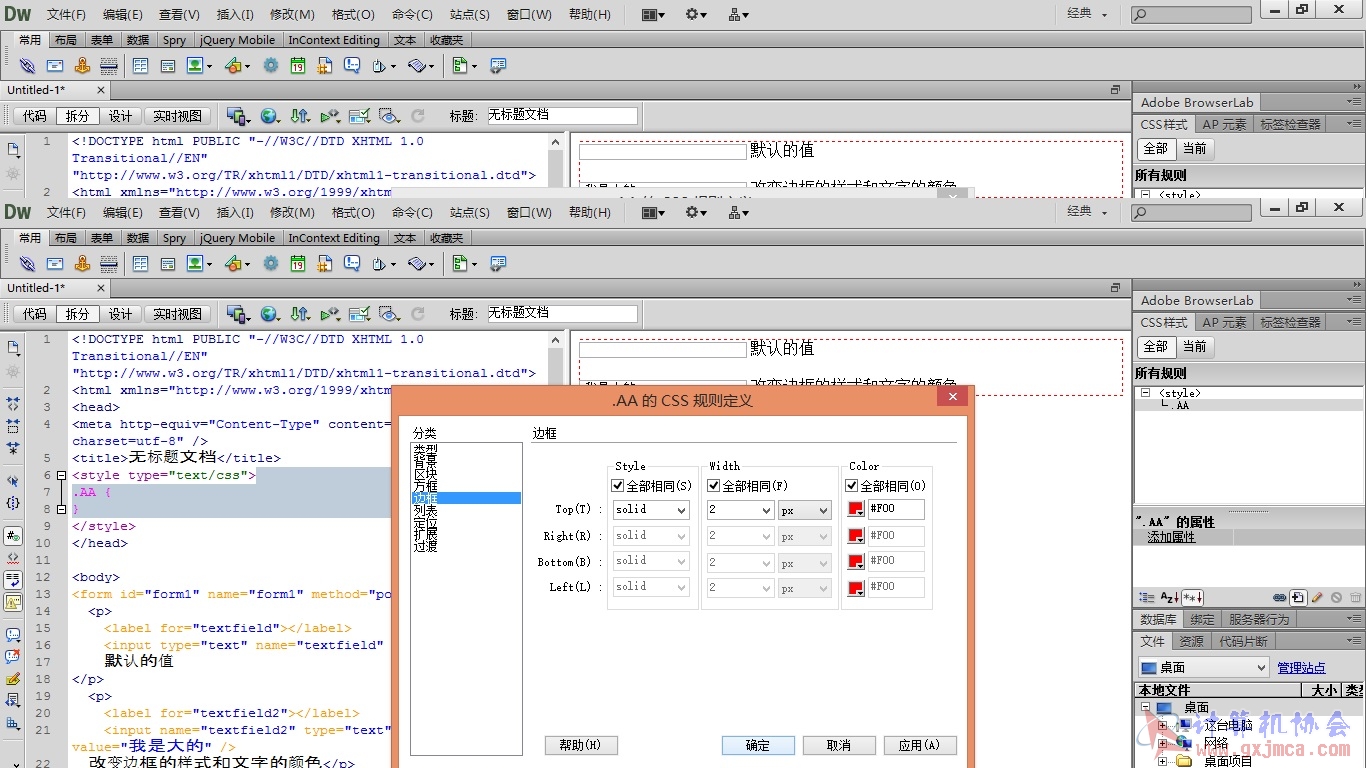The image size is (1366, 768).
Task: Click the Top(T) color value field #F00
Action: (x=896, y=510)
